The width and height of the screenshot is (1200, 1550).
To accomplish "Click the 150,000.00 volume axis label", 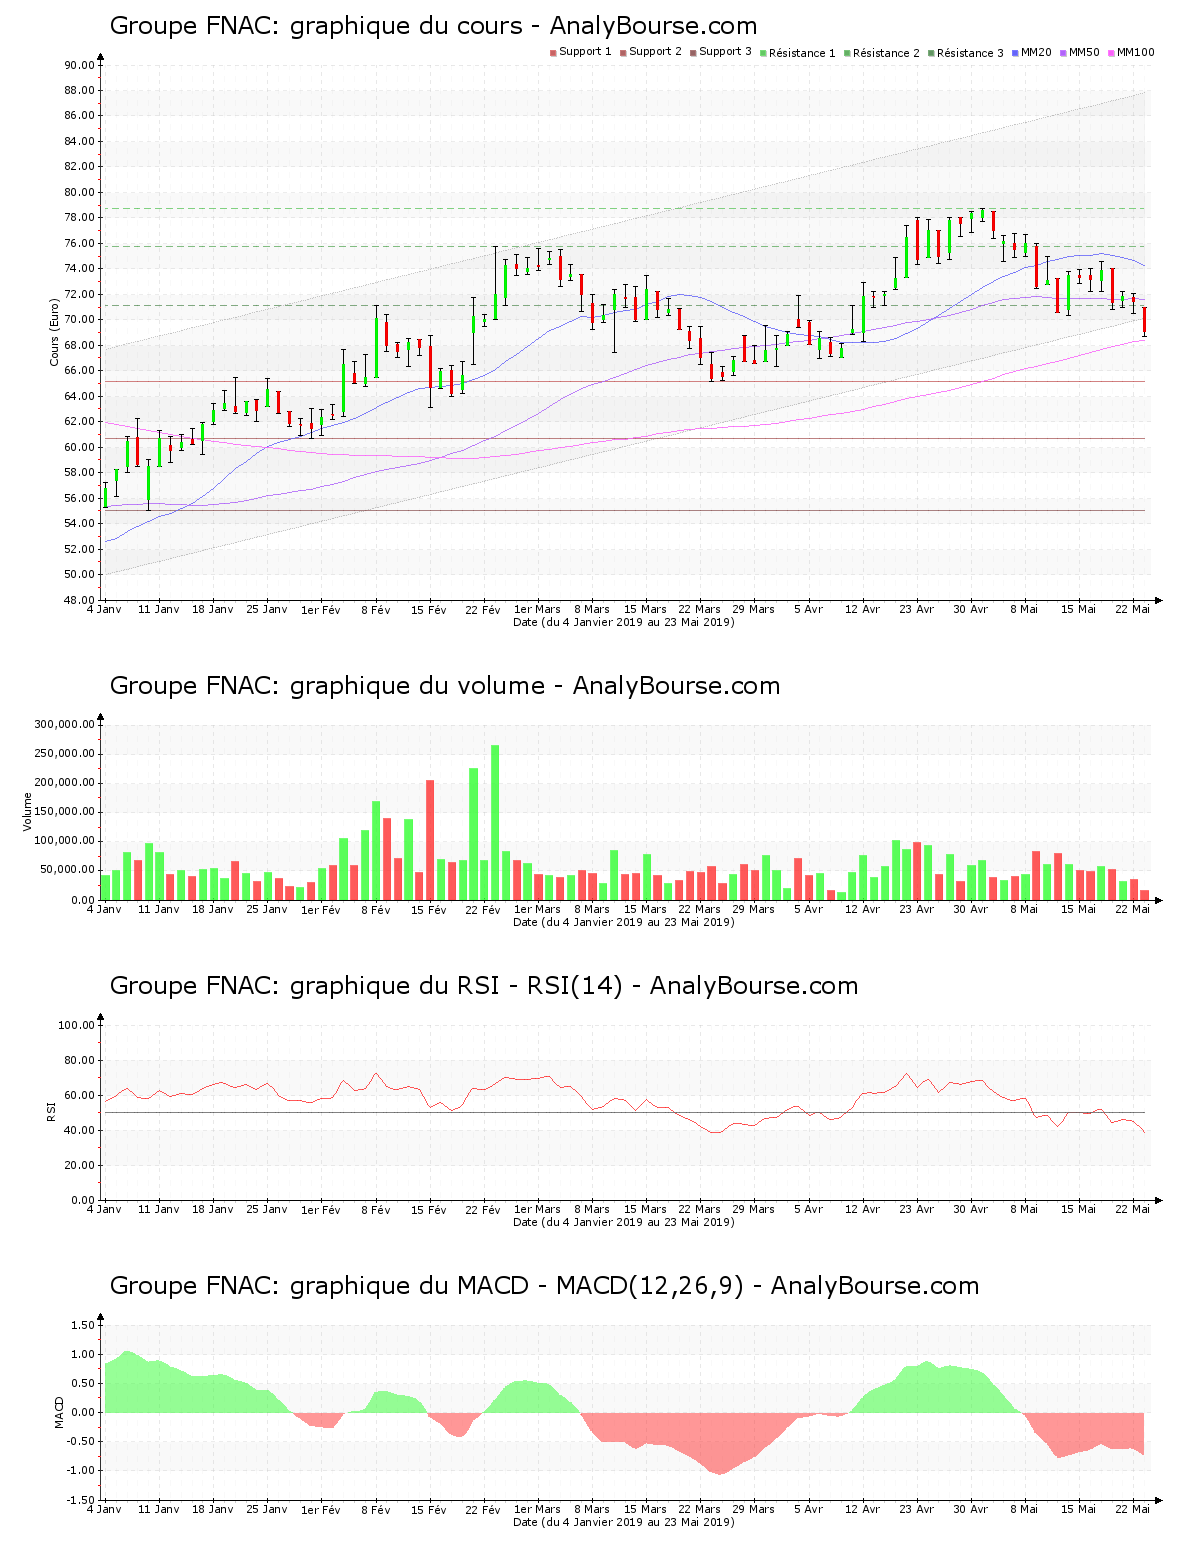I will point(64,812).
